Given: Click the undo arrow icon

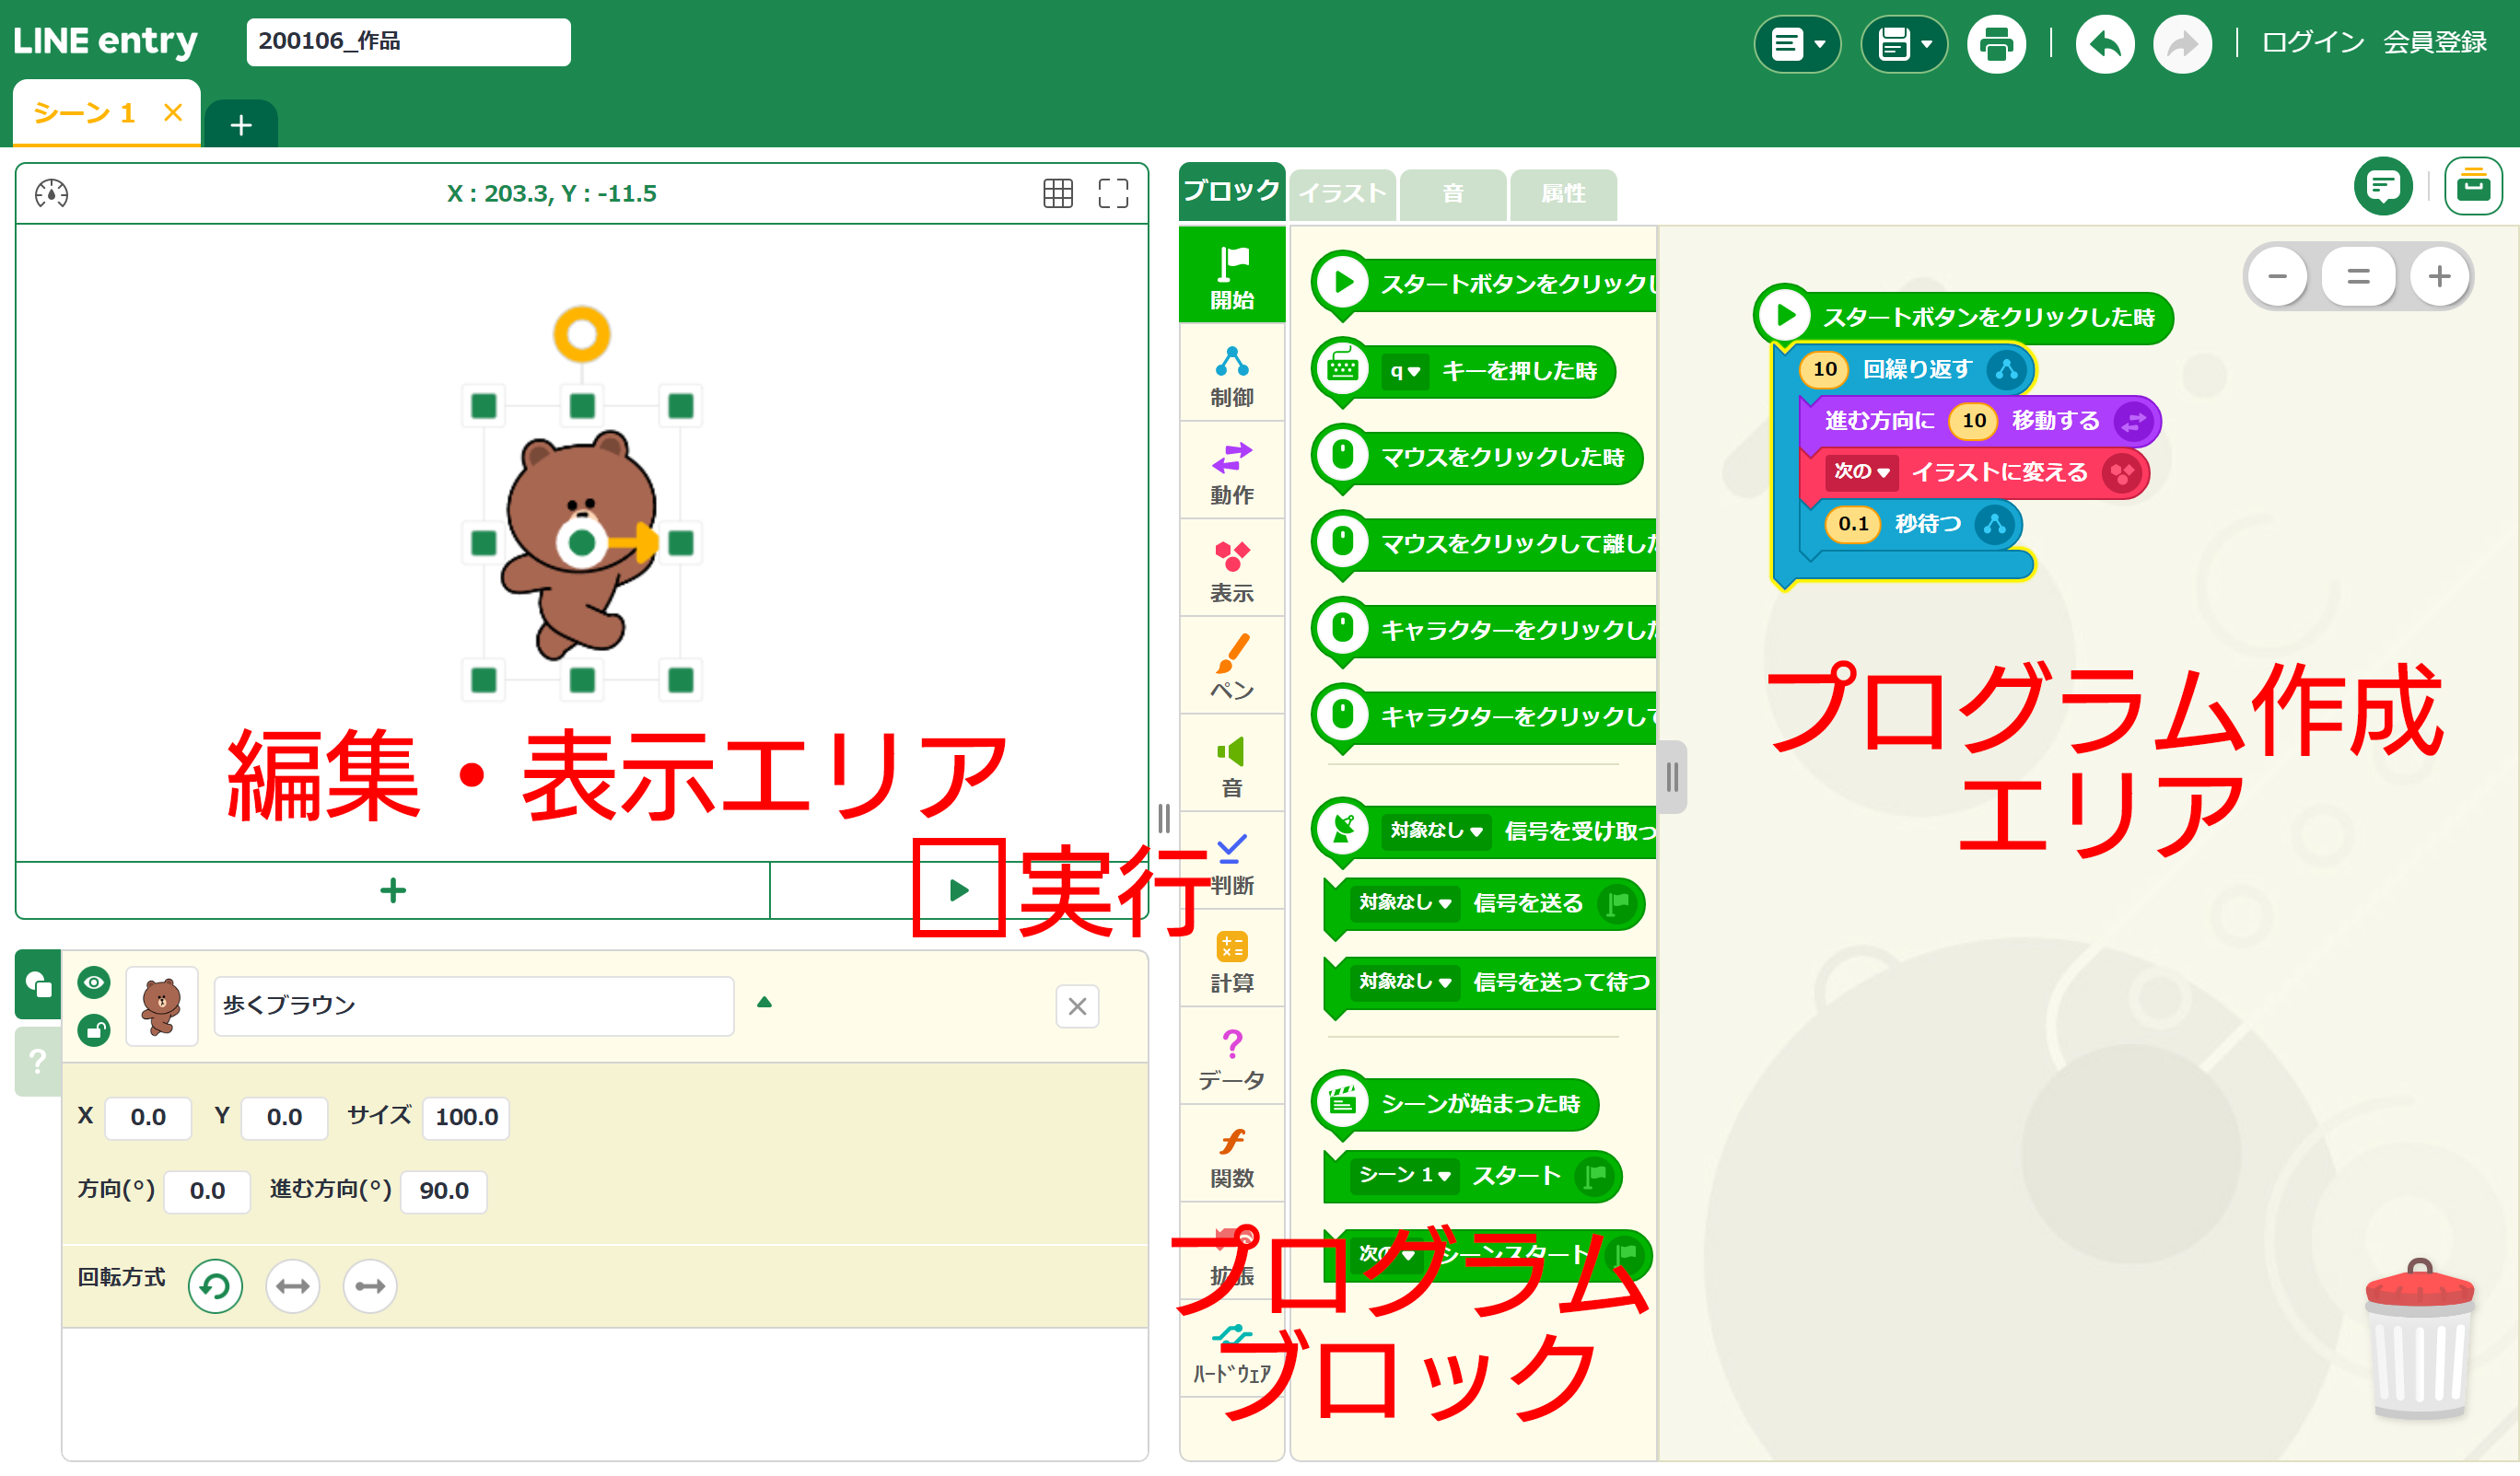Looking at the screenshot, I should [x=2105, y=42].
